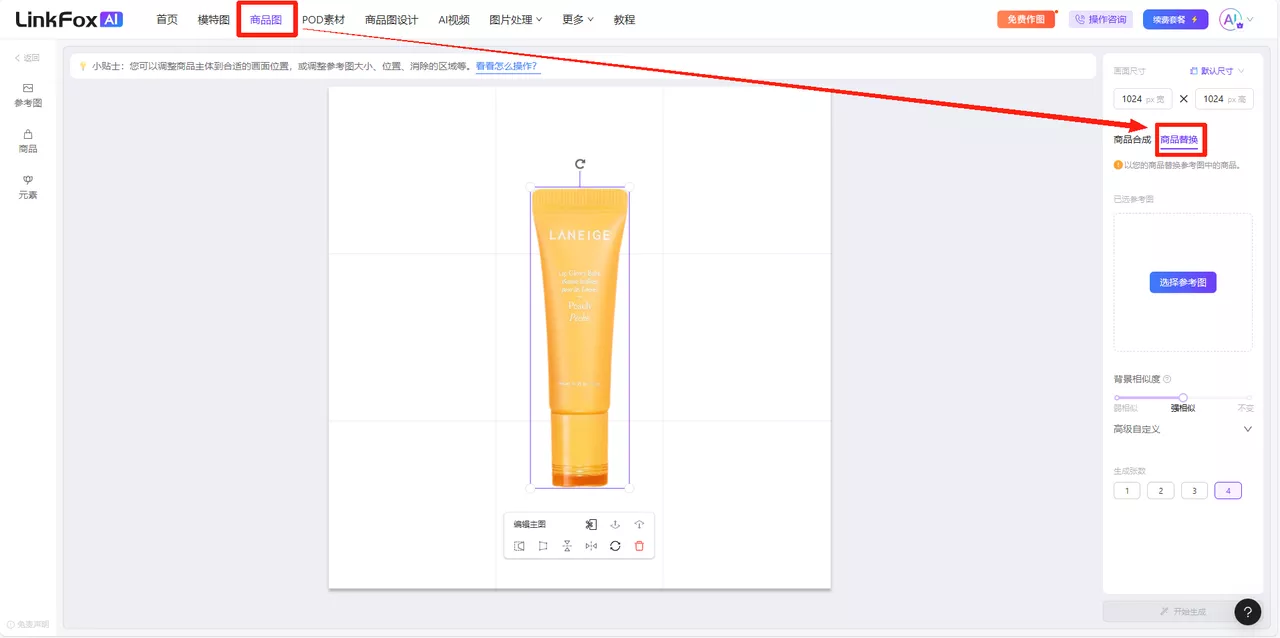Click the orange 免费作图 button
The height and width of the screenshot is (638, 1280).
(x=1026, y=20)
